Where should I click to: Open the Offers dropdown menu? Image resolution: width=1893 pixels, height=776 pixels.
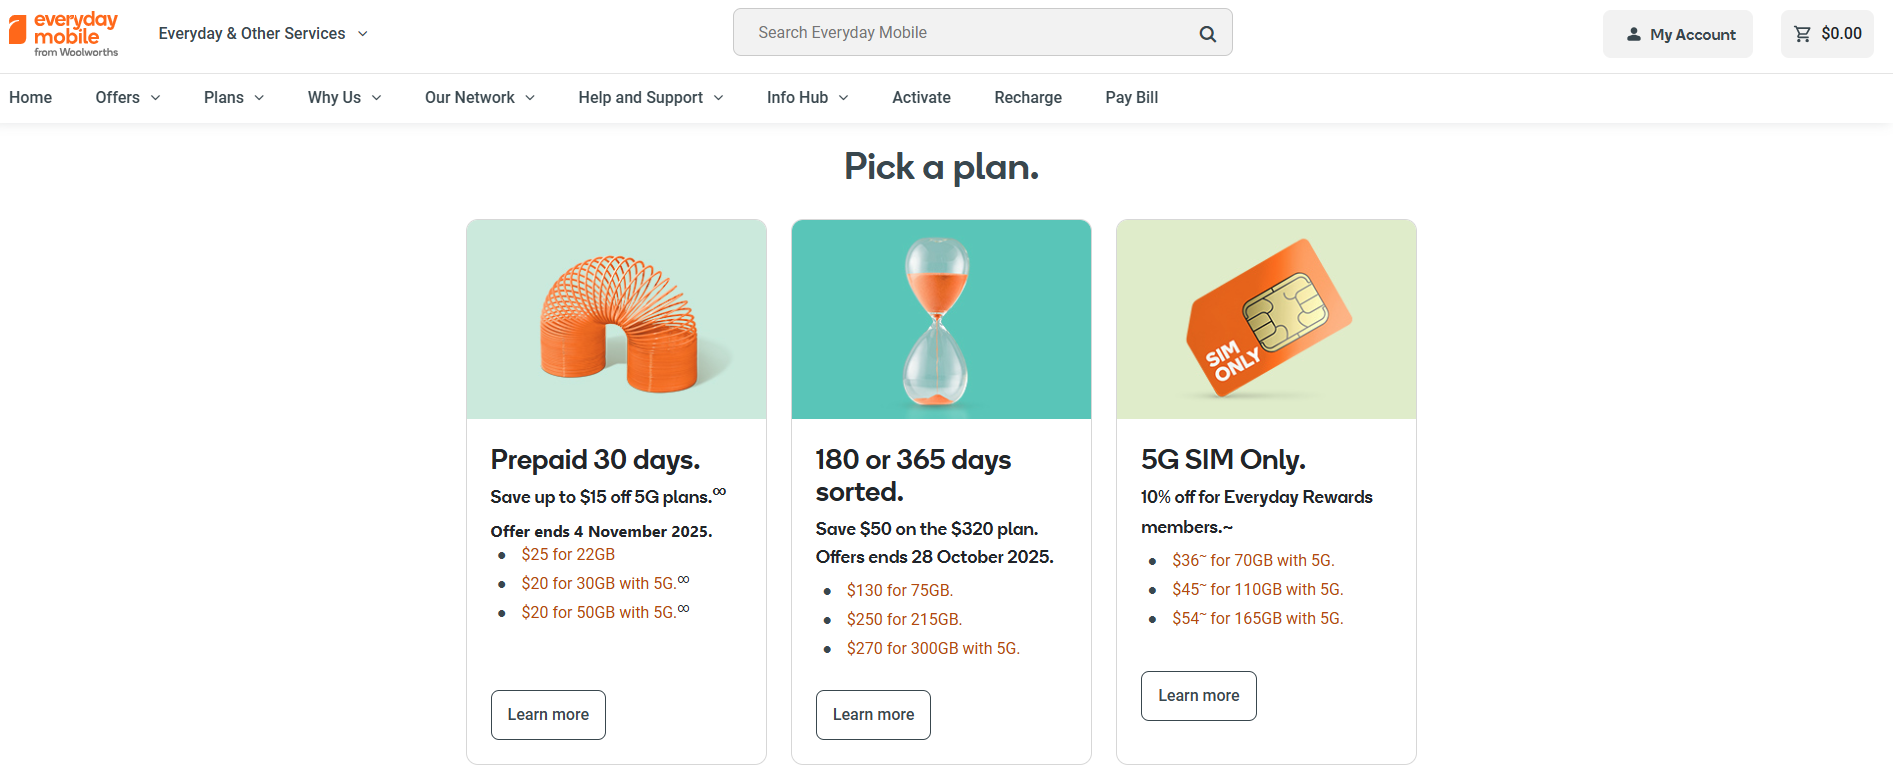126,97
